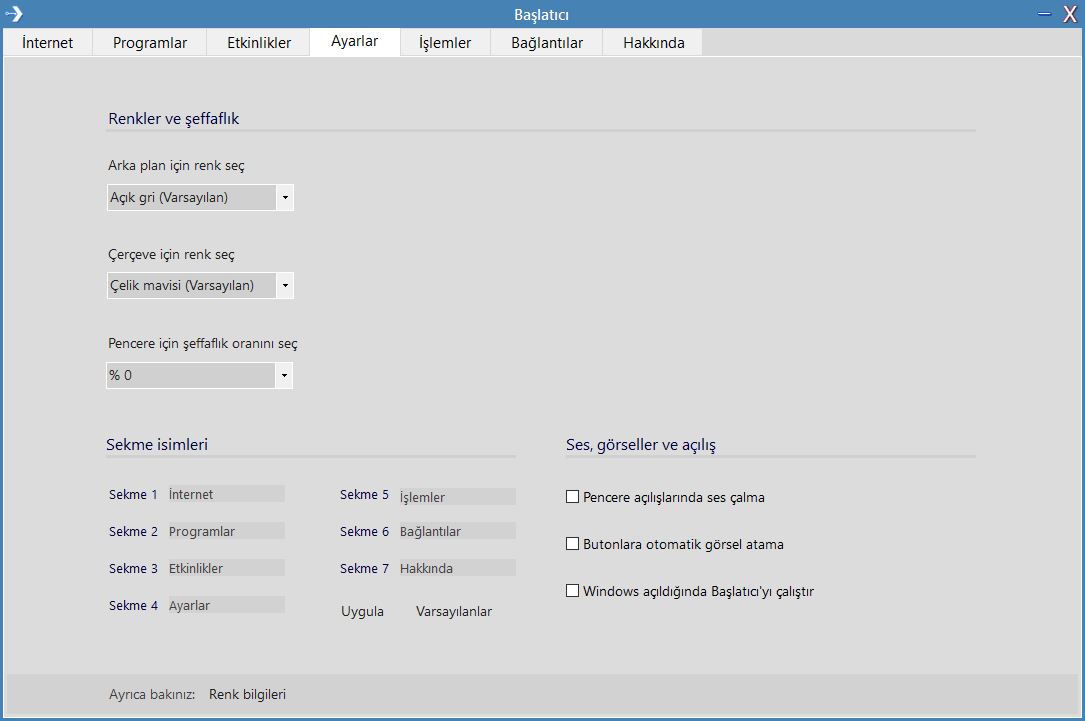
Task: Click the Uygula button
Action: coord(362,611)
